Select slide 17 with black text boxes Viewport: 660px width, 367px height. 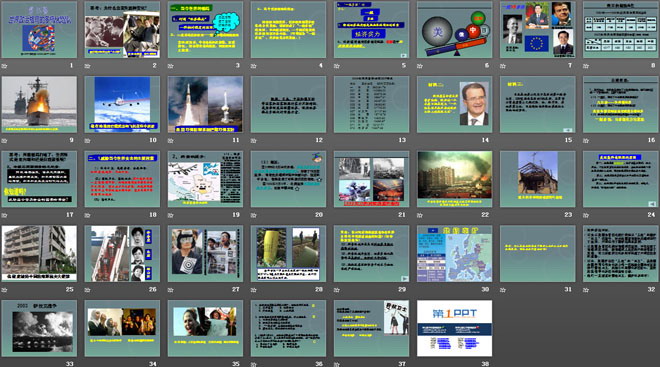point(39,179)
